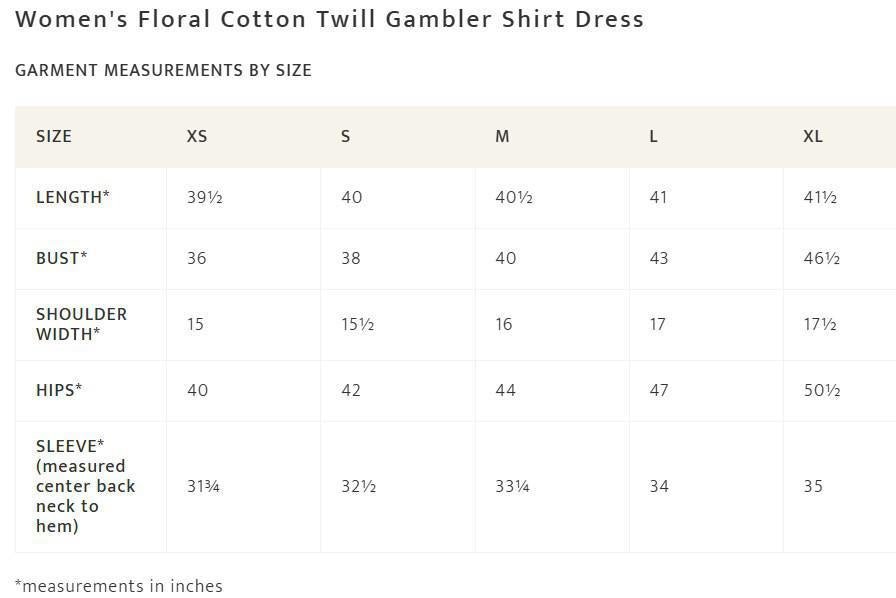Click the Garment Measurements By Size heading
Image resolution: width=896 pixels, height=598 pixels.
(x=163, y=70)
